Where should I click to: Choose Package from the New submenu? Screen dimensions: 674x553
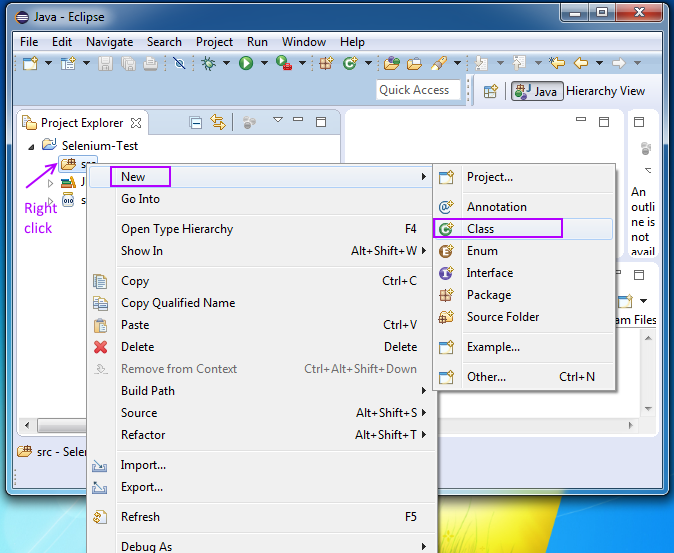click(x=523, y=295)
